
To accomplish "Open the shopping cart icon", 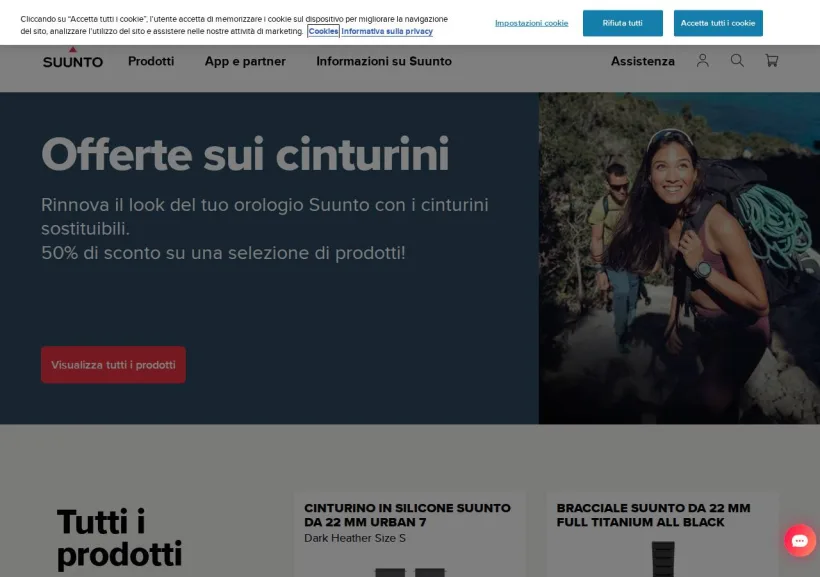I will [x=771, y=61].
